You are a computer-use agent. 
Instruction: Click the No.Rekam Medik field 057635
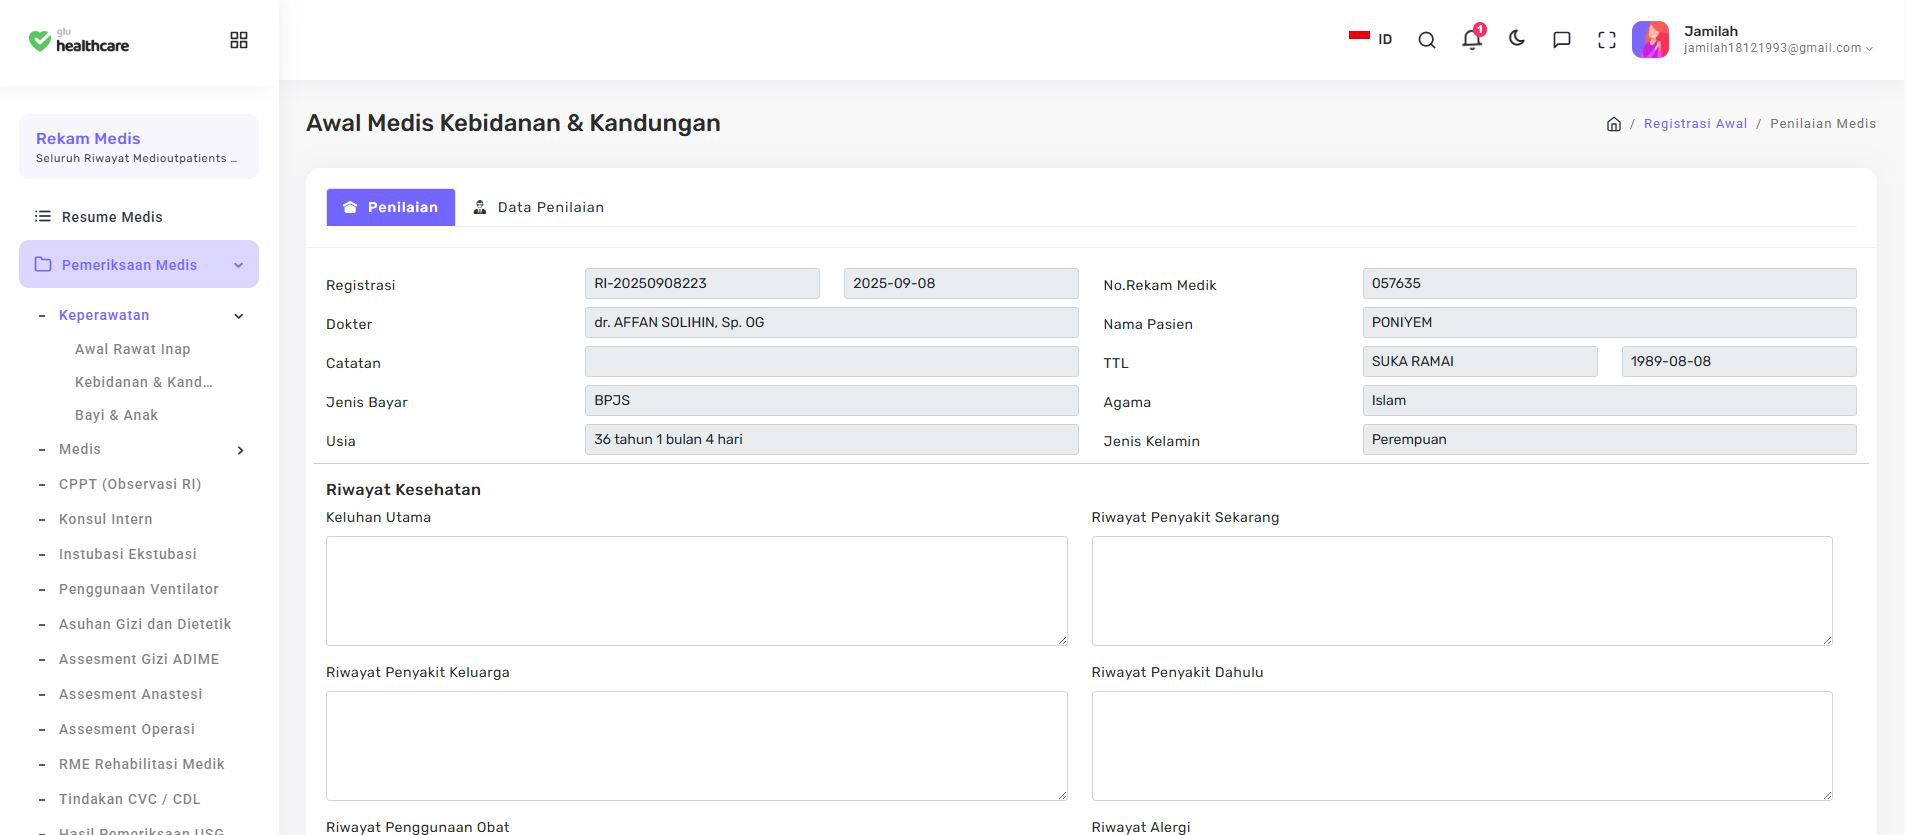coord(1610,284)
